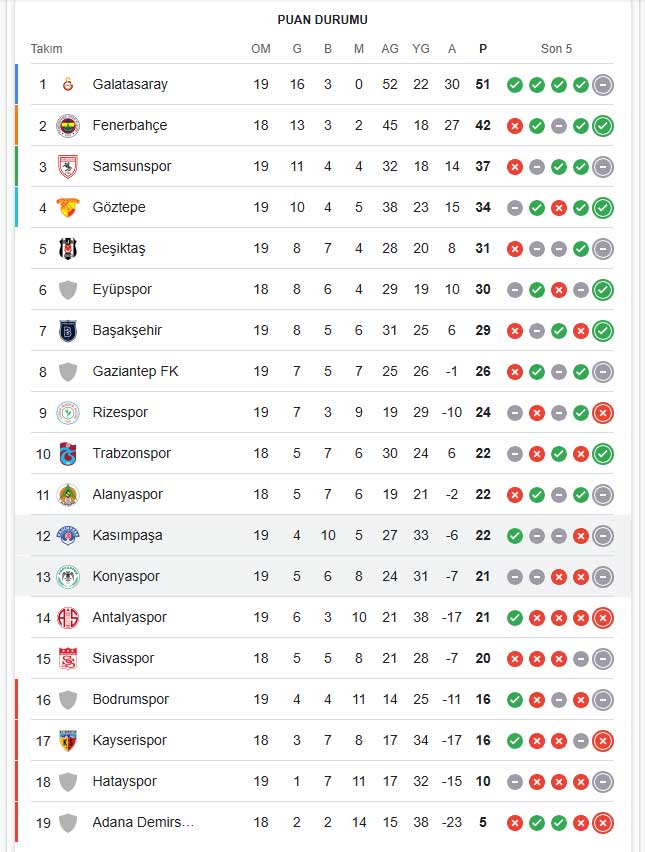Click the P points column header
Screen dimensions: 645x852
click(x=483, y=49)
